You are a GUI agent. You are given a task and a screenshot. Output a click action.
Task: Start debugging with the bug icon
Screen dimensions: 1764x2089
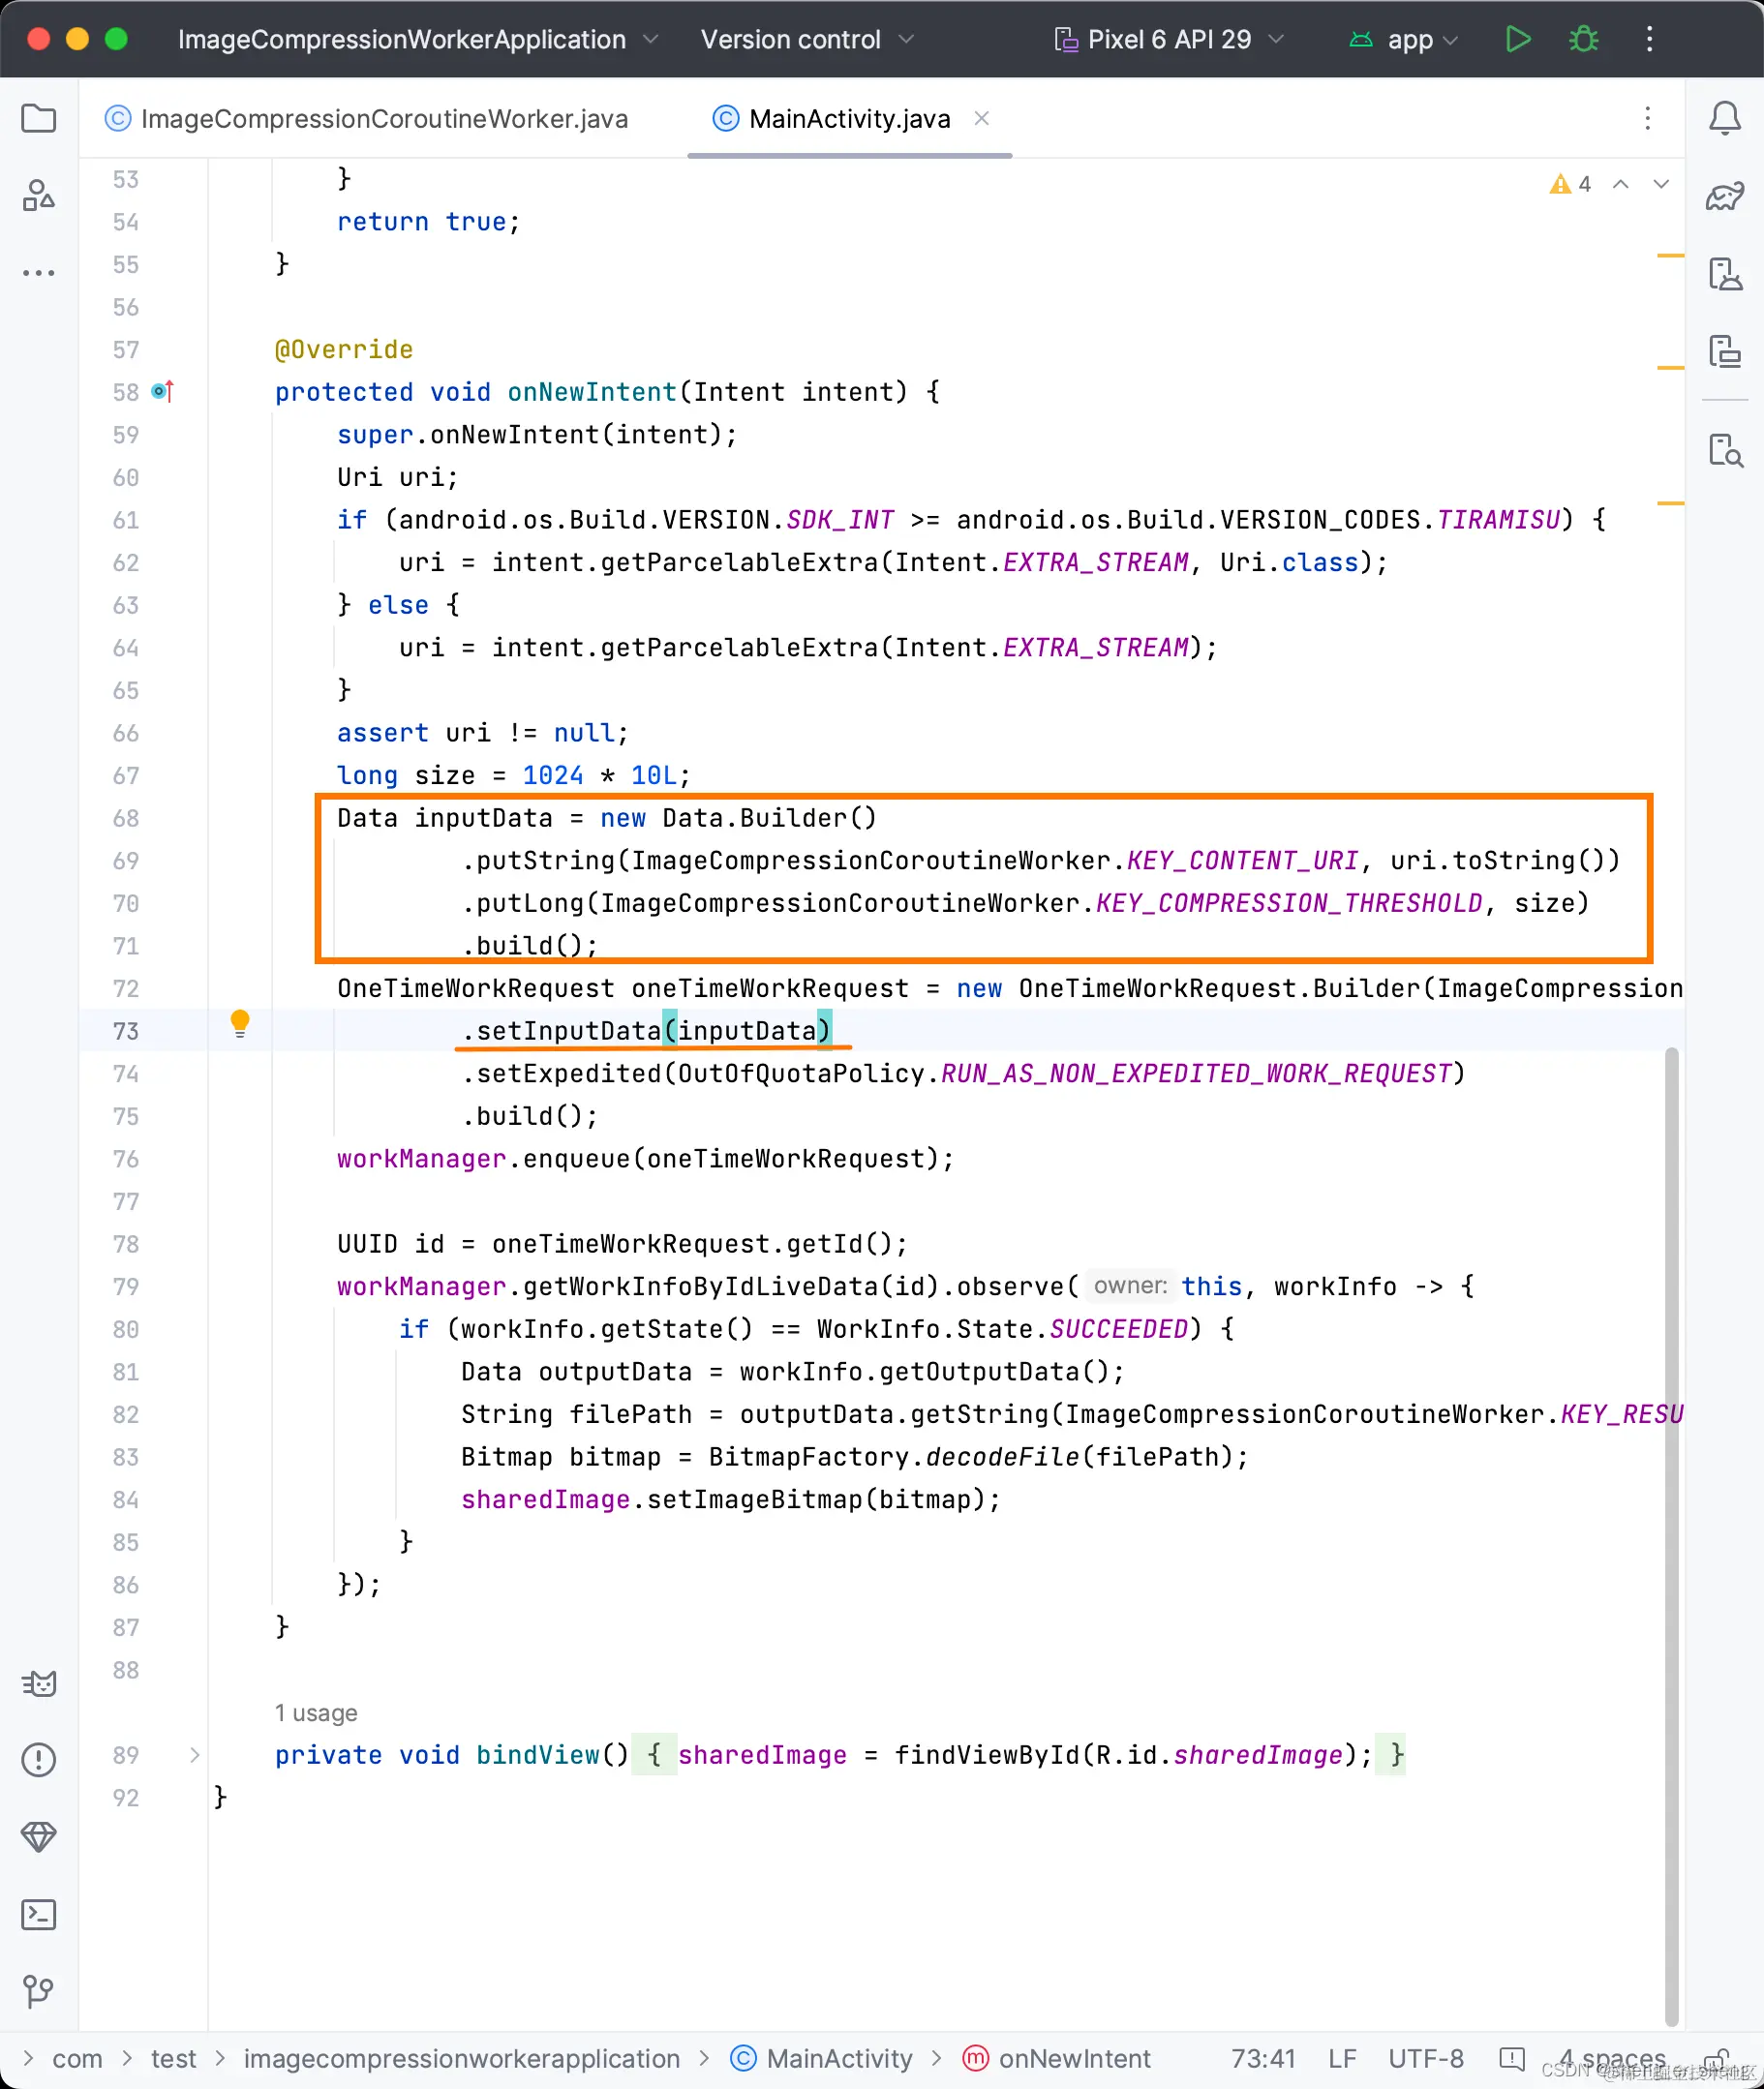coord(1584,39)
